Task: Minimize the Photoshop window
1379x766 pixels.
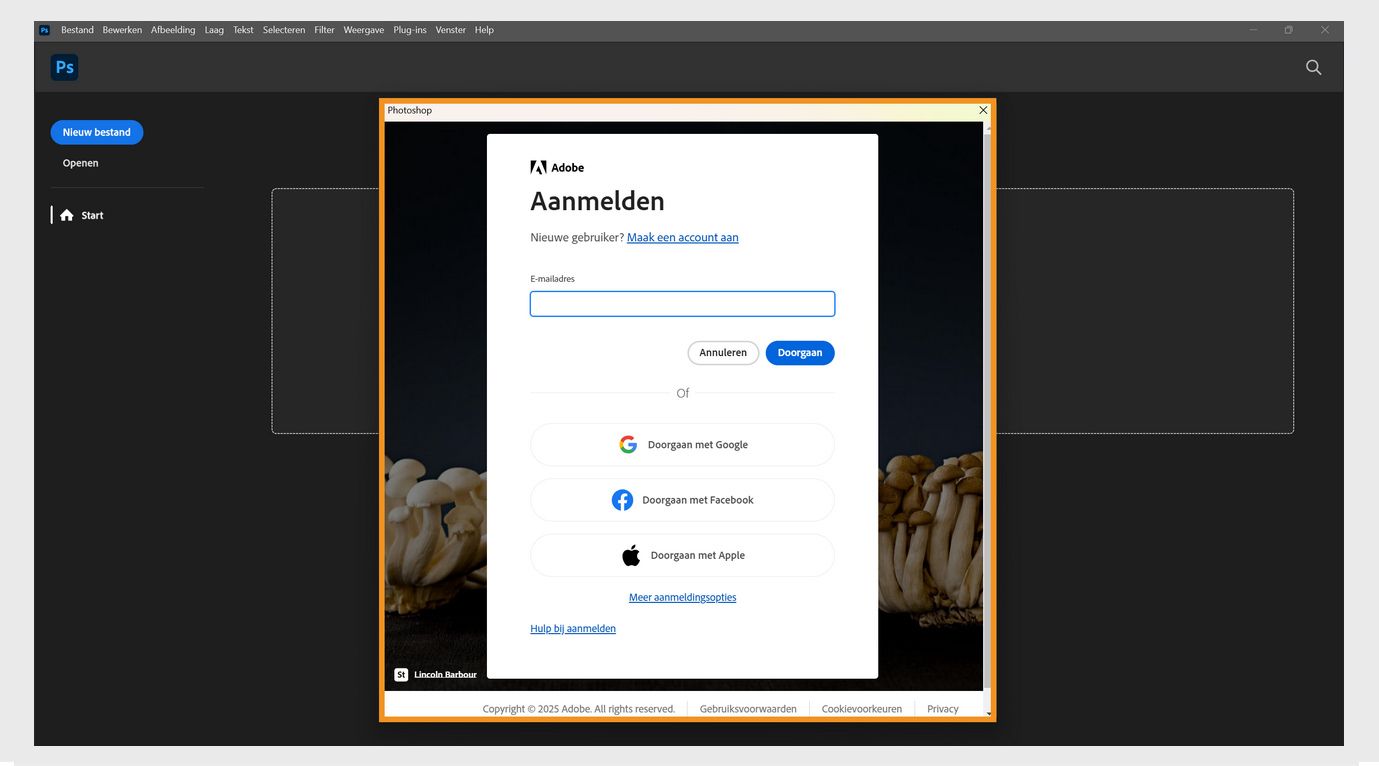Action: pyautogui.click(x=1253, y=30)
